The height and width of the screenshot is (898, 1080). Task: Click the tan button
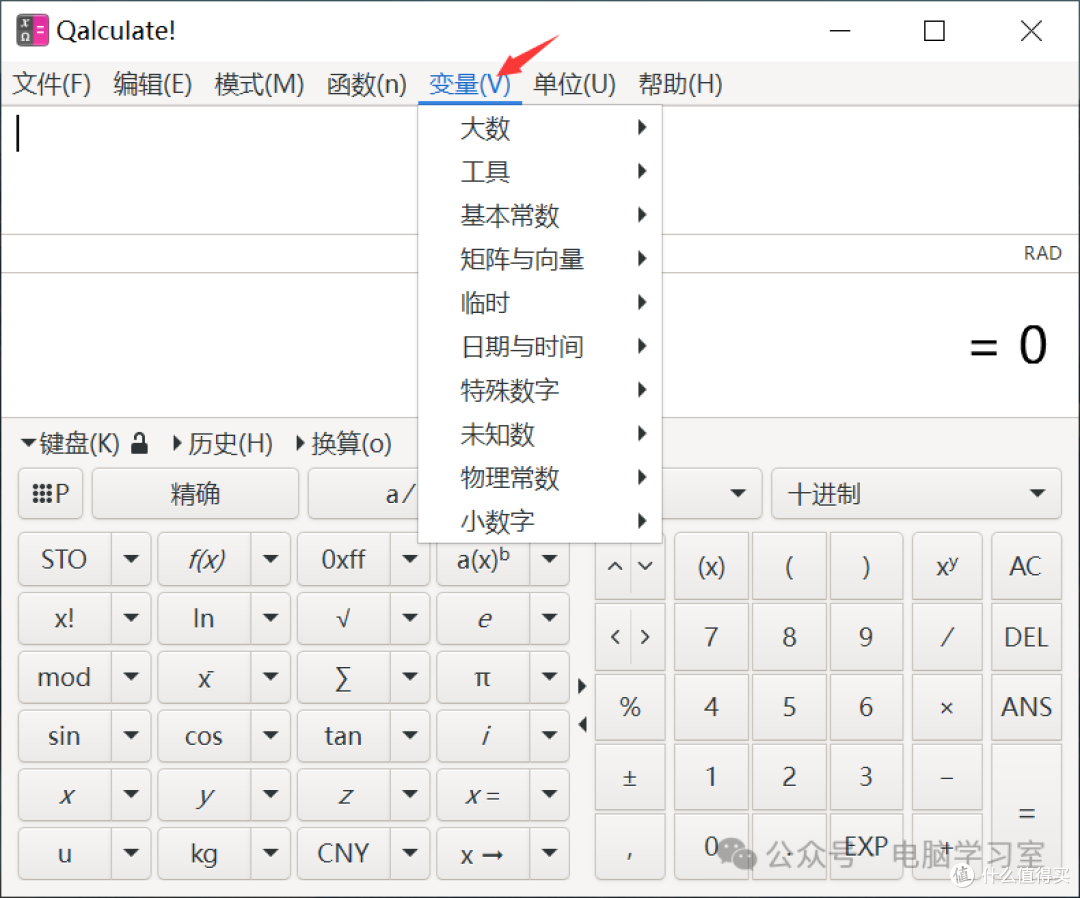(x=343, y=736)
